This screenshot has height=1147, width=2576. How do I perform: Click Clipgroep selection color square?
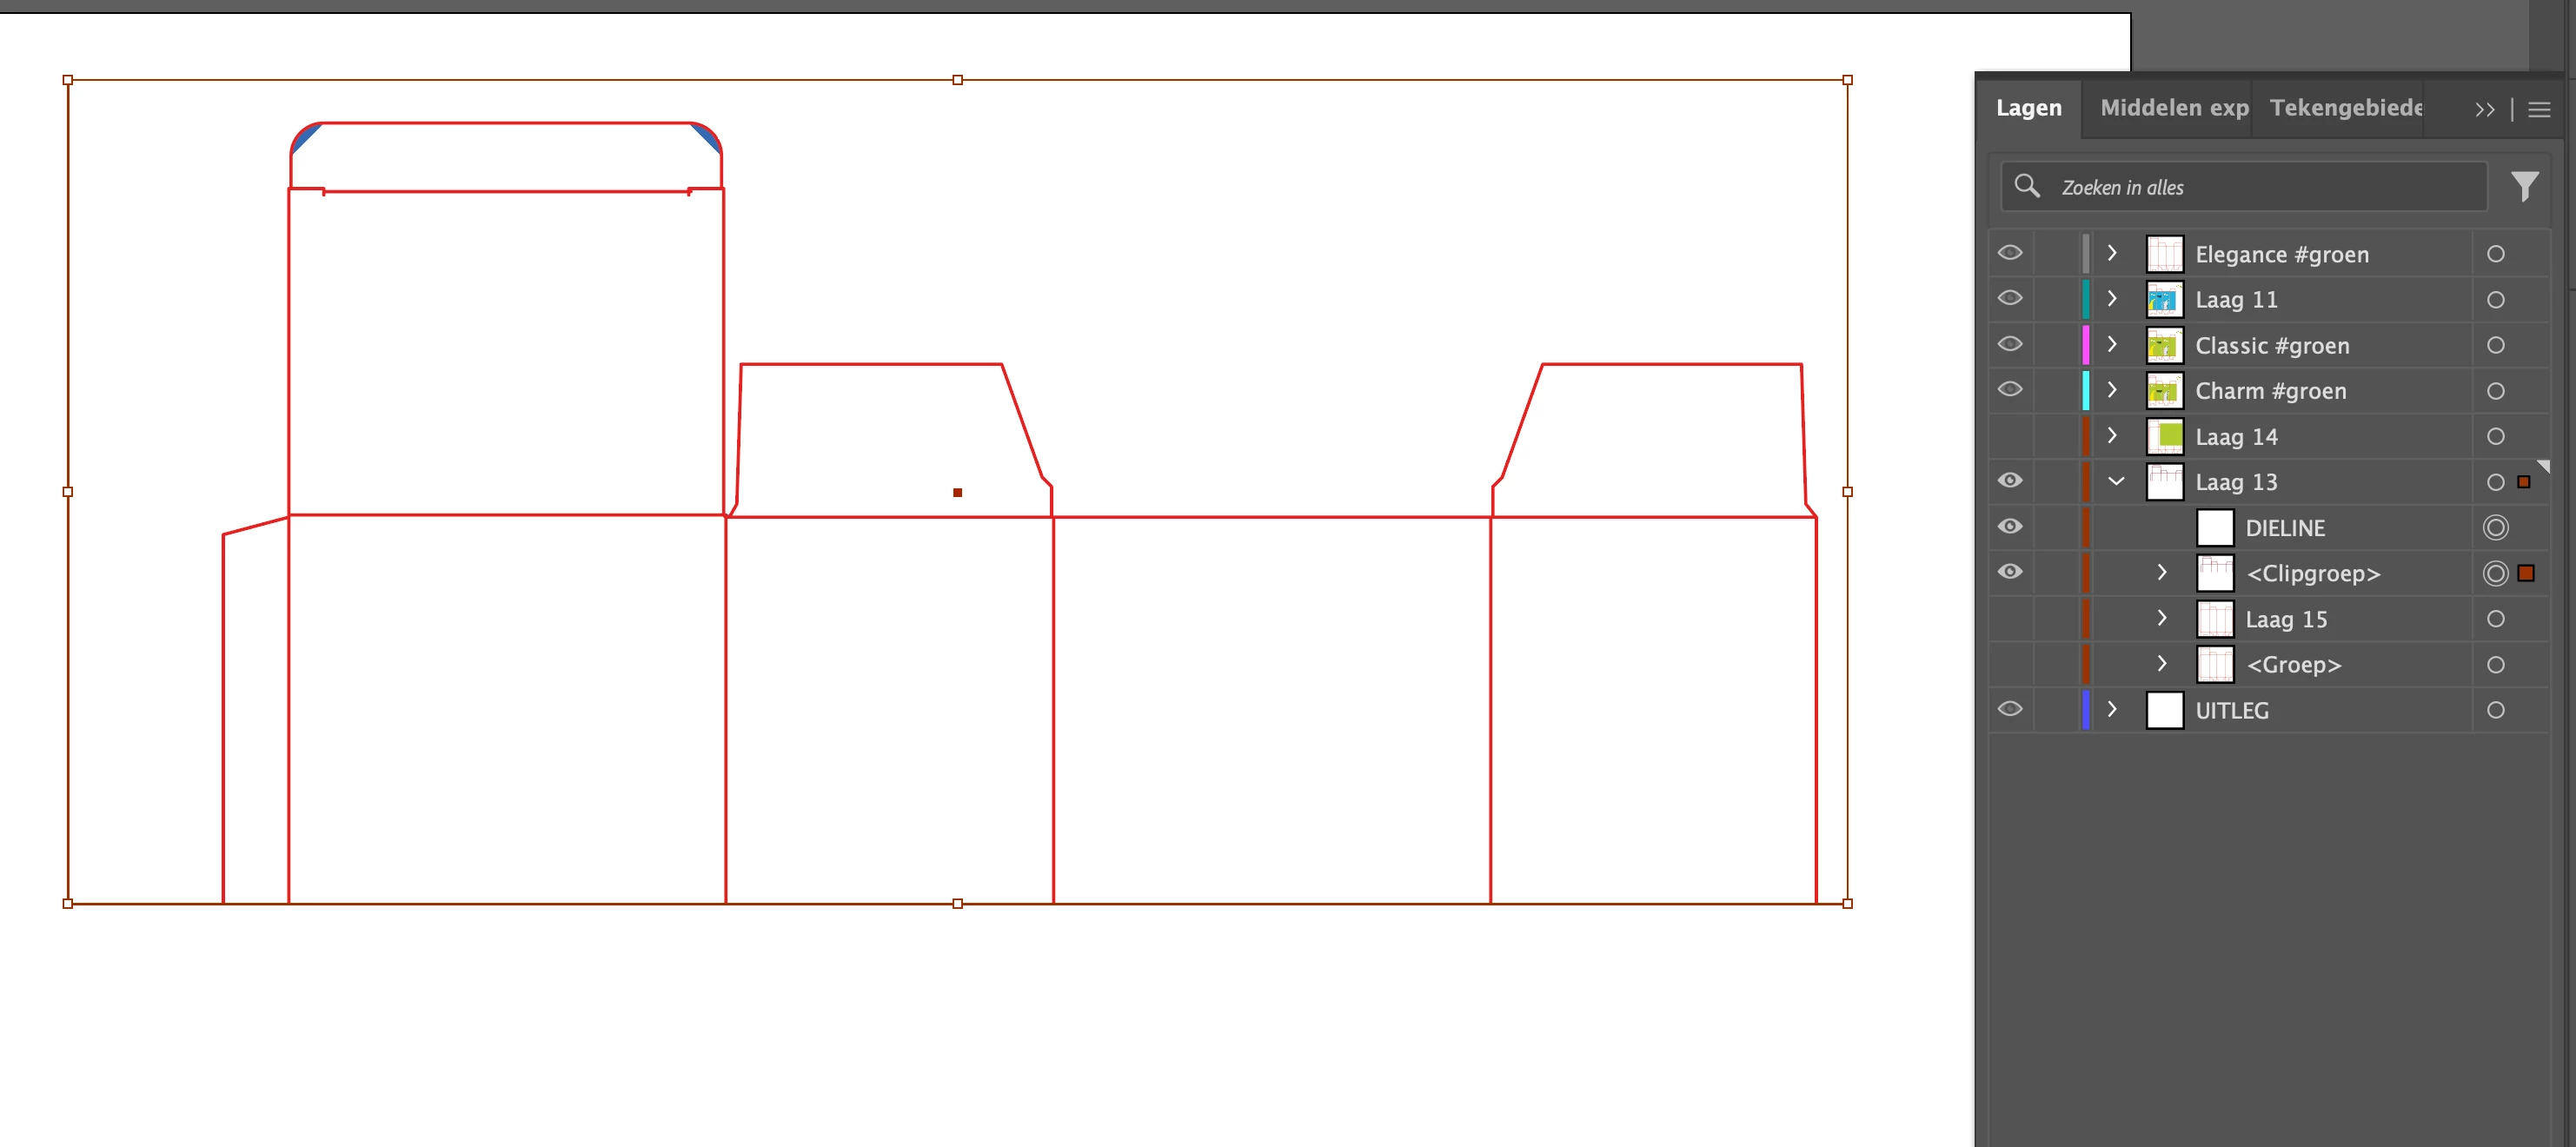pos(2525,573)
